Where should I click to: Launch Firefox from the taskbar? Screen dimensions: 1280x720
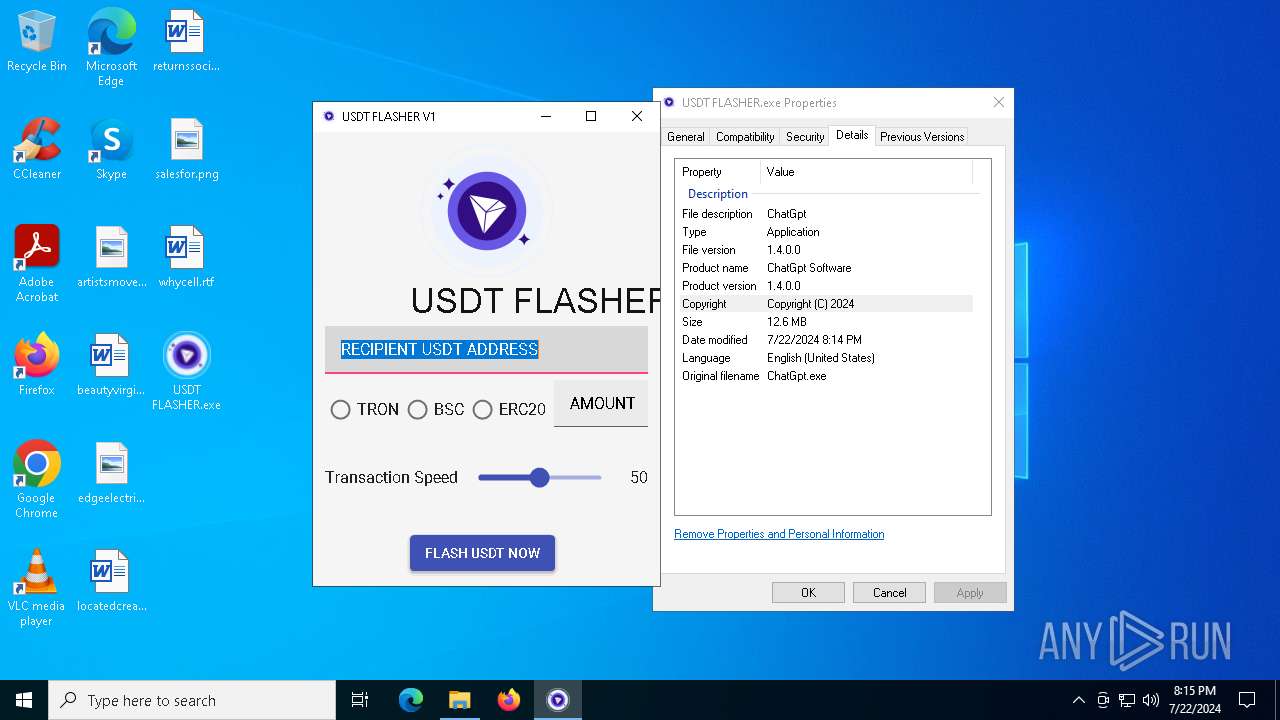point(509,700)
